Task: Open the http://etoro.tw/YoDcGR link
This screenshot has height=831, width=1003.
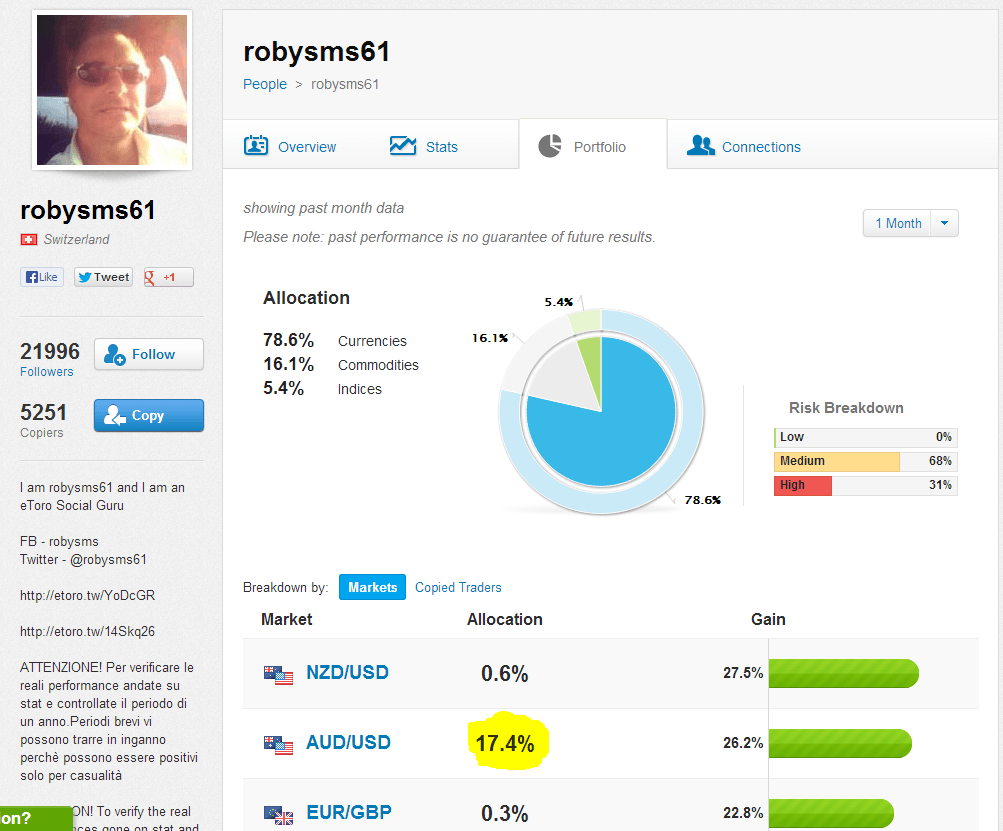Action: click(86, 595)
